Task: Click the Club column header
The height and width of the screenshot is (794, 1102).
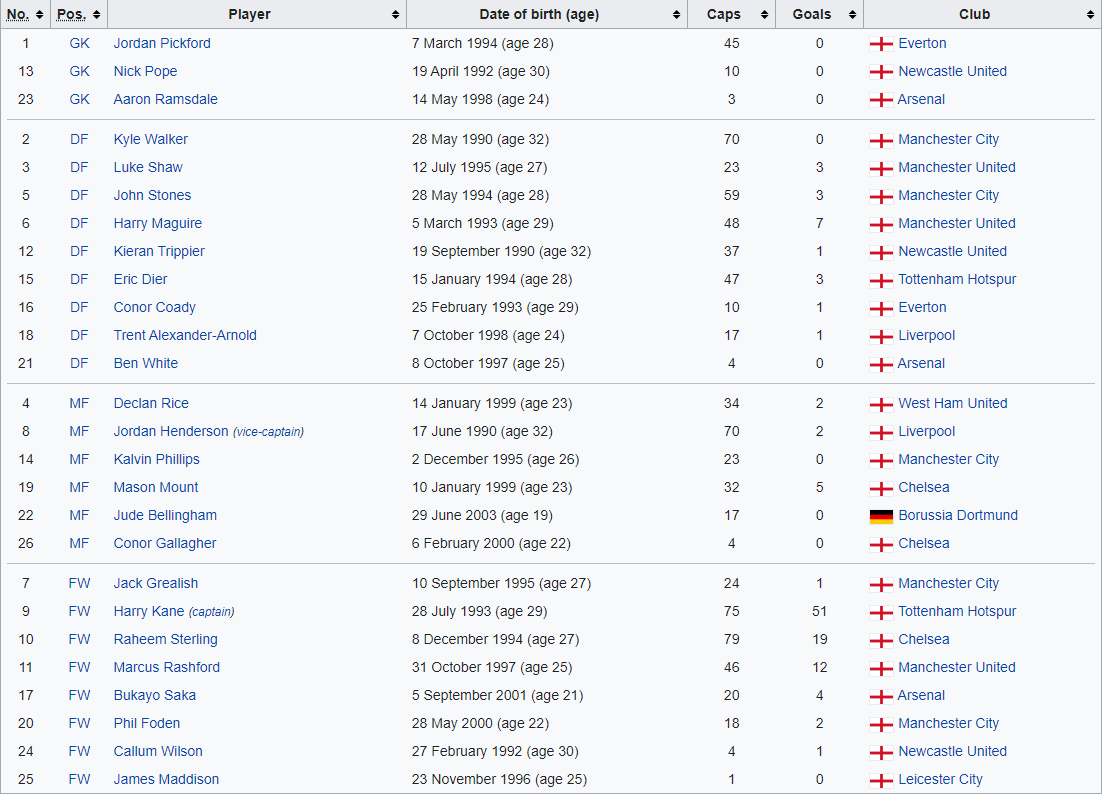Action: click(x=973, y=14)
